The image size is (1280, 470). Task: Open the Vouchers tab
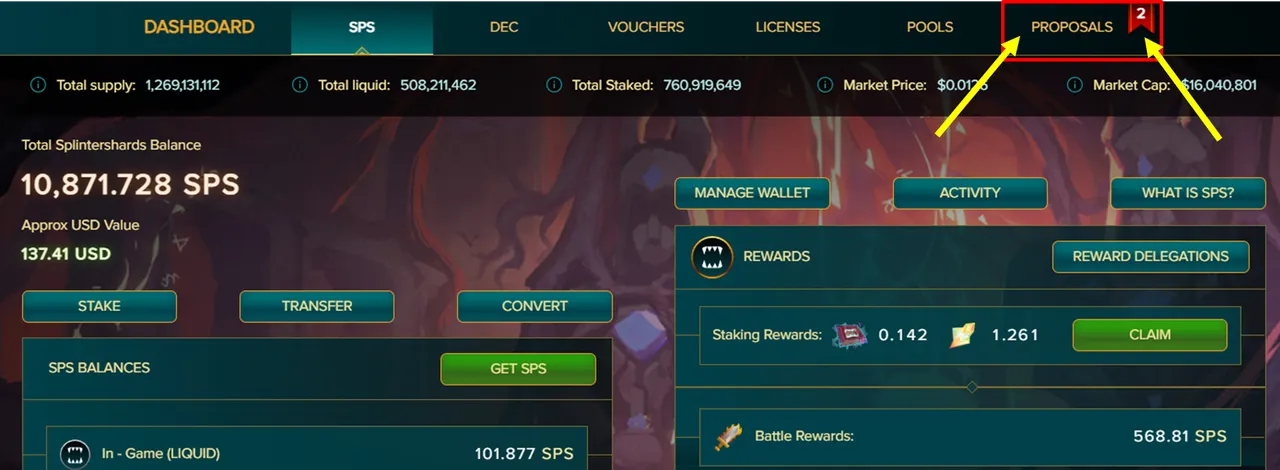(x=646, y=27)
